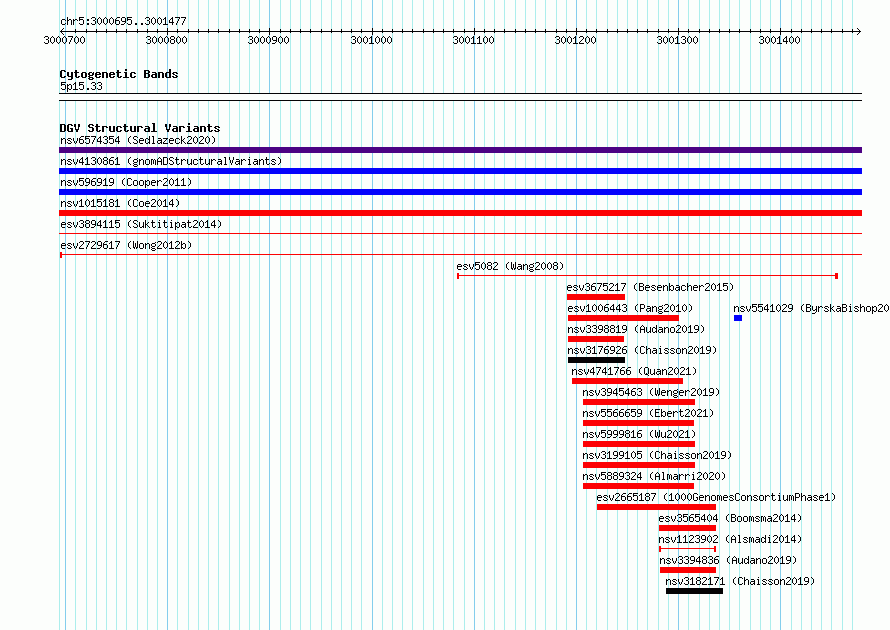Click red bar under nsv4741766 (Quan2021)
Viewport: 890px width, 630px height.
[627, 381]
